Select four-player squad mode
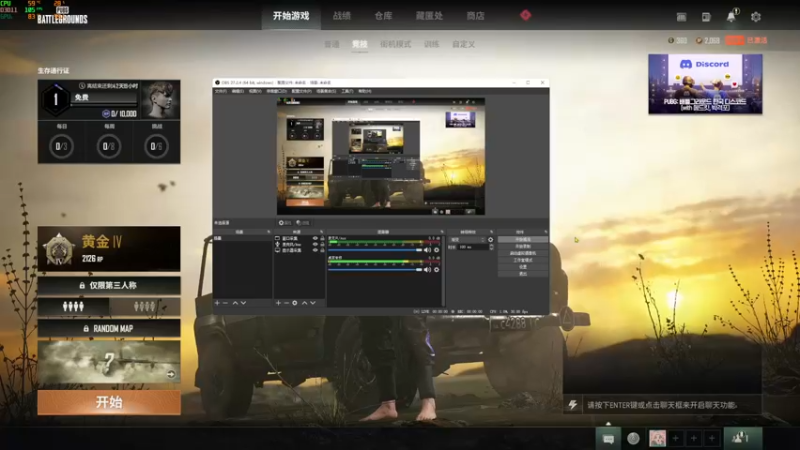800x450 pixels. click(73, 307)
